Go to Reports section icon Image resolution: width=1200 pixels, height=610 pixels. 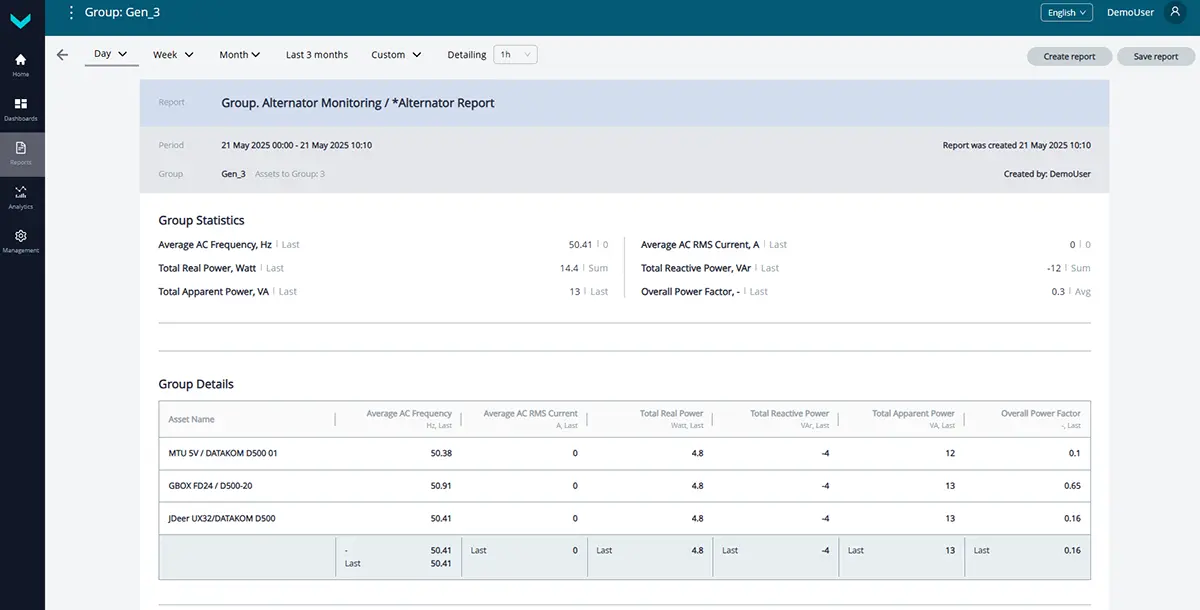21,152
